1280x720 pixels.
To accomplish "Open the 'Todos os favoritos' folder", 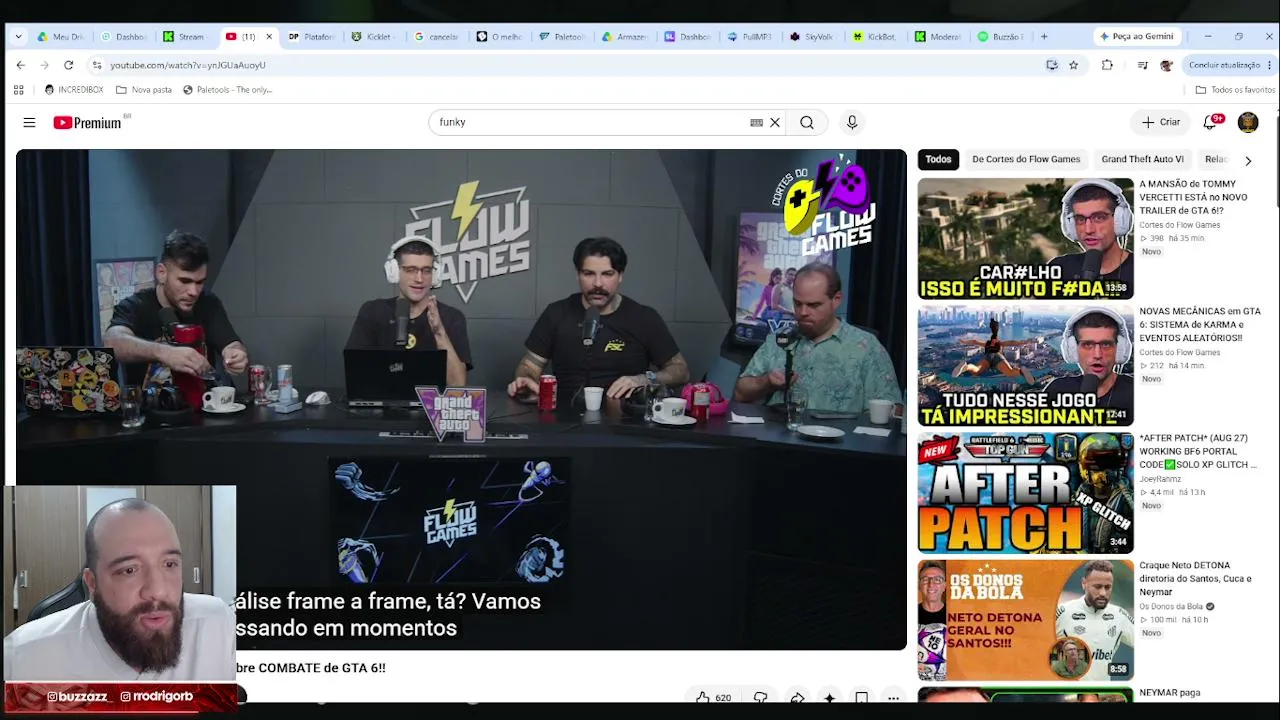I will (x=1235, y=90).
